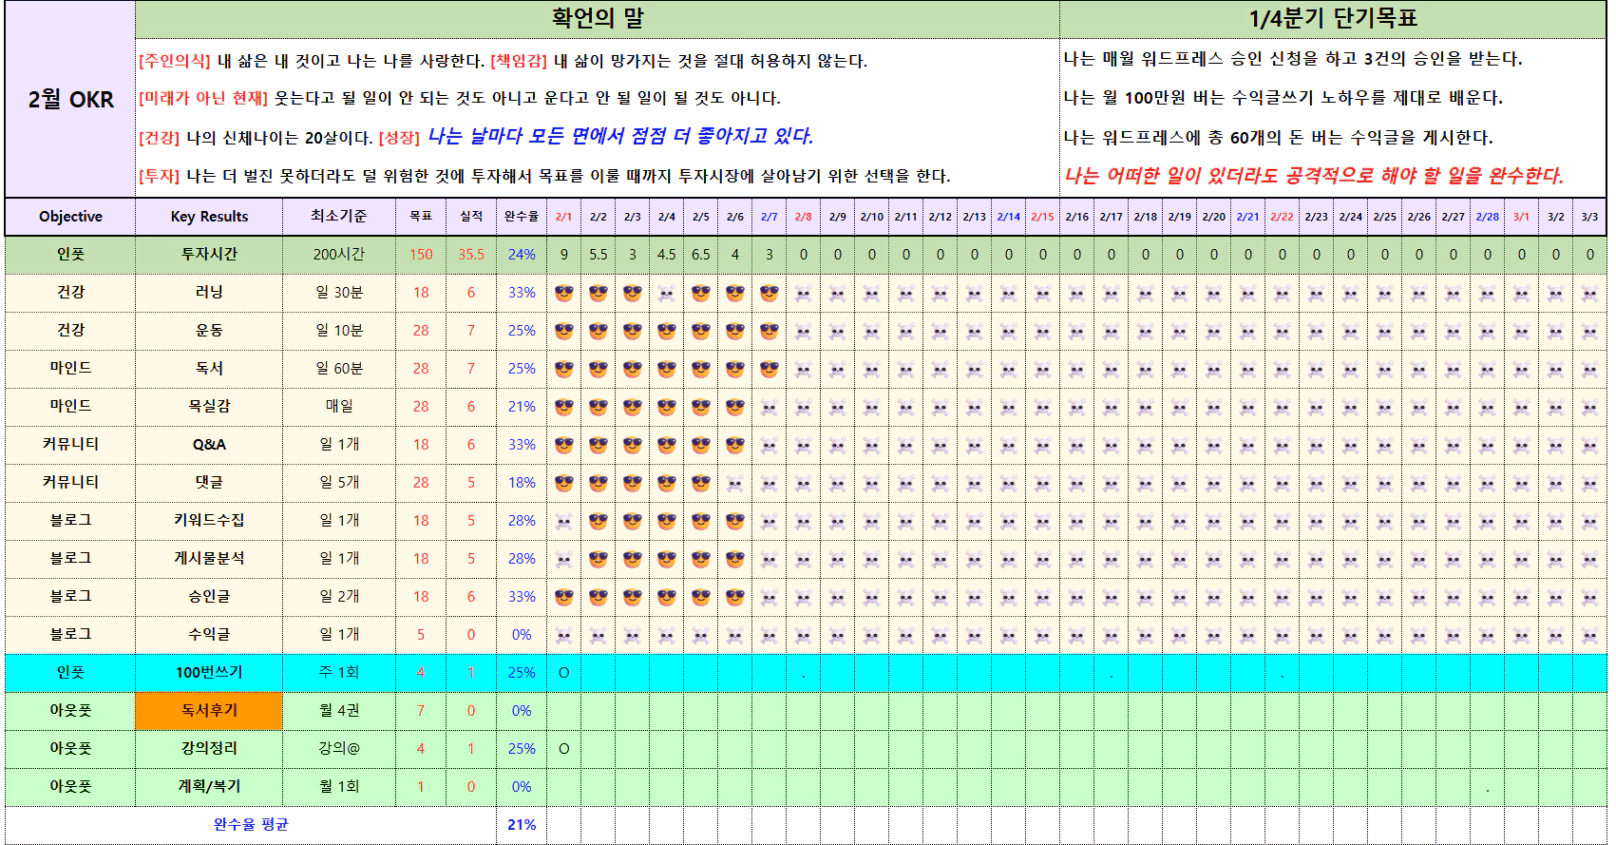Select the 0% completion cell for 수익글

[522, 635]
